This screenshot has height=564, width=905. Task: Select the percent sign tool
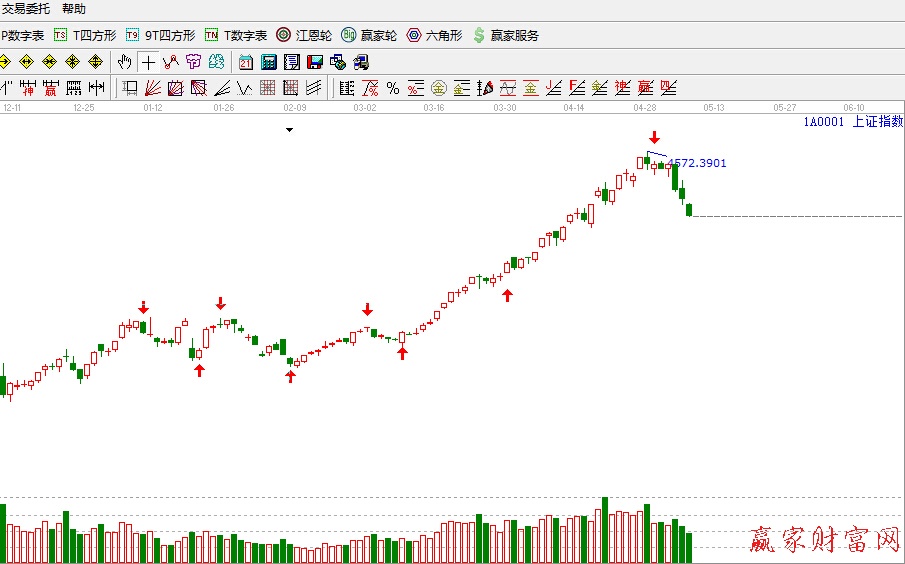[393, 88]
